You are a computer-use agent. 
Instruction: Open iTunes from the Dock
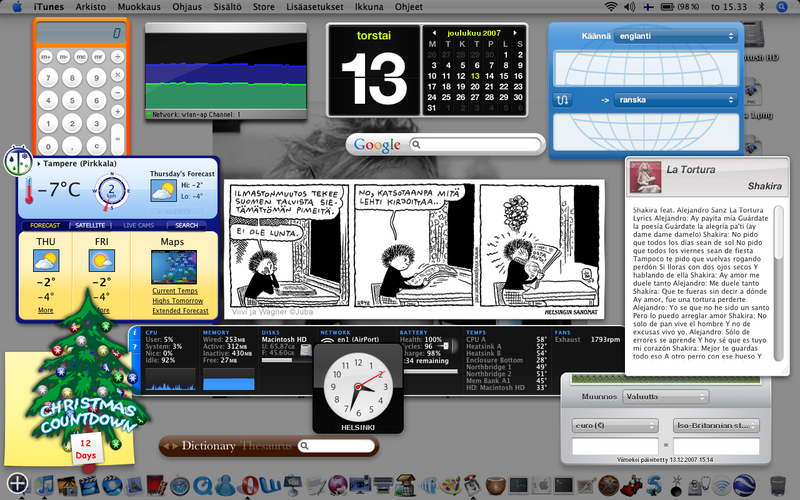click(x=44, y=485)
